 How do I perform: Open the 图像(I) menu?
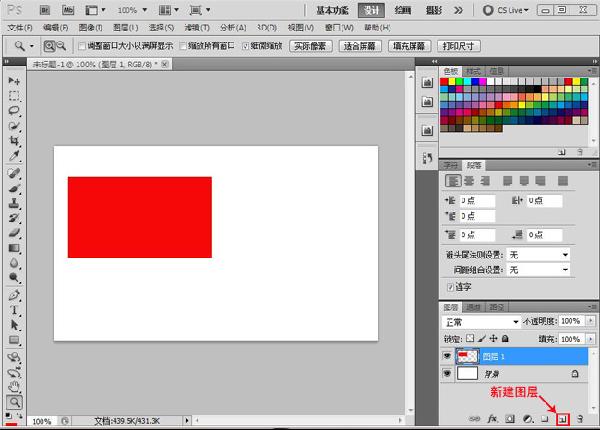(x=89, y=28)
